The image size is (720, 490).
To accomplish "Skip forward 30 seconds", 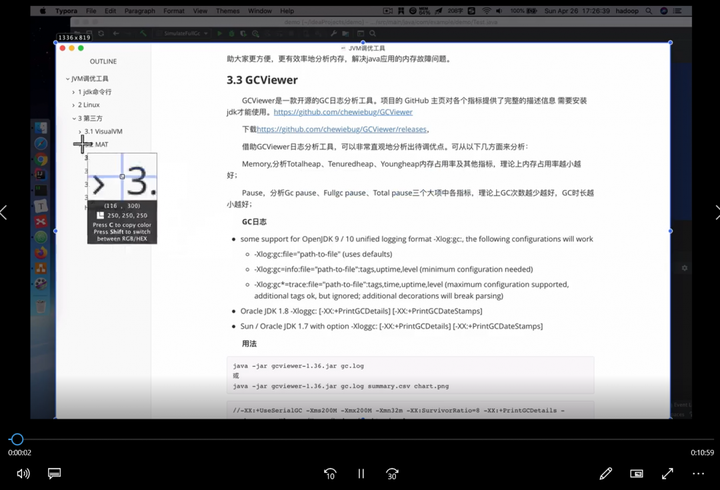I will tap(392, 473).
